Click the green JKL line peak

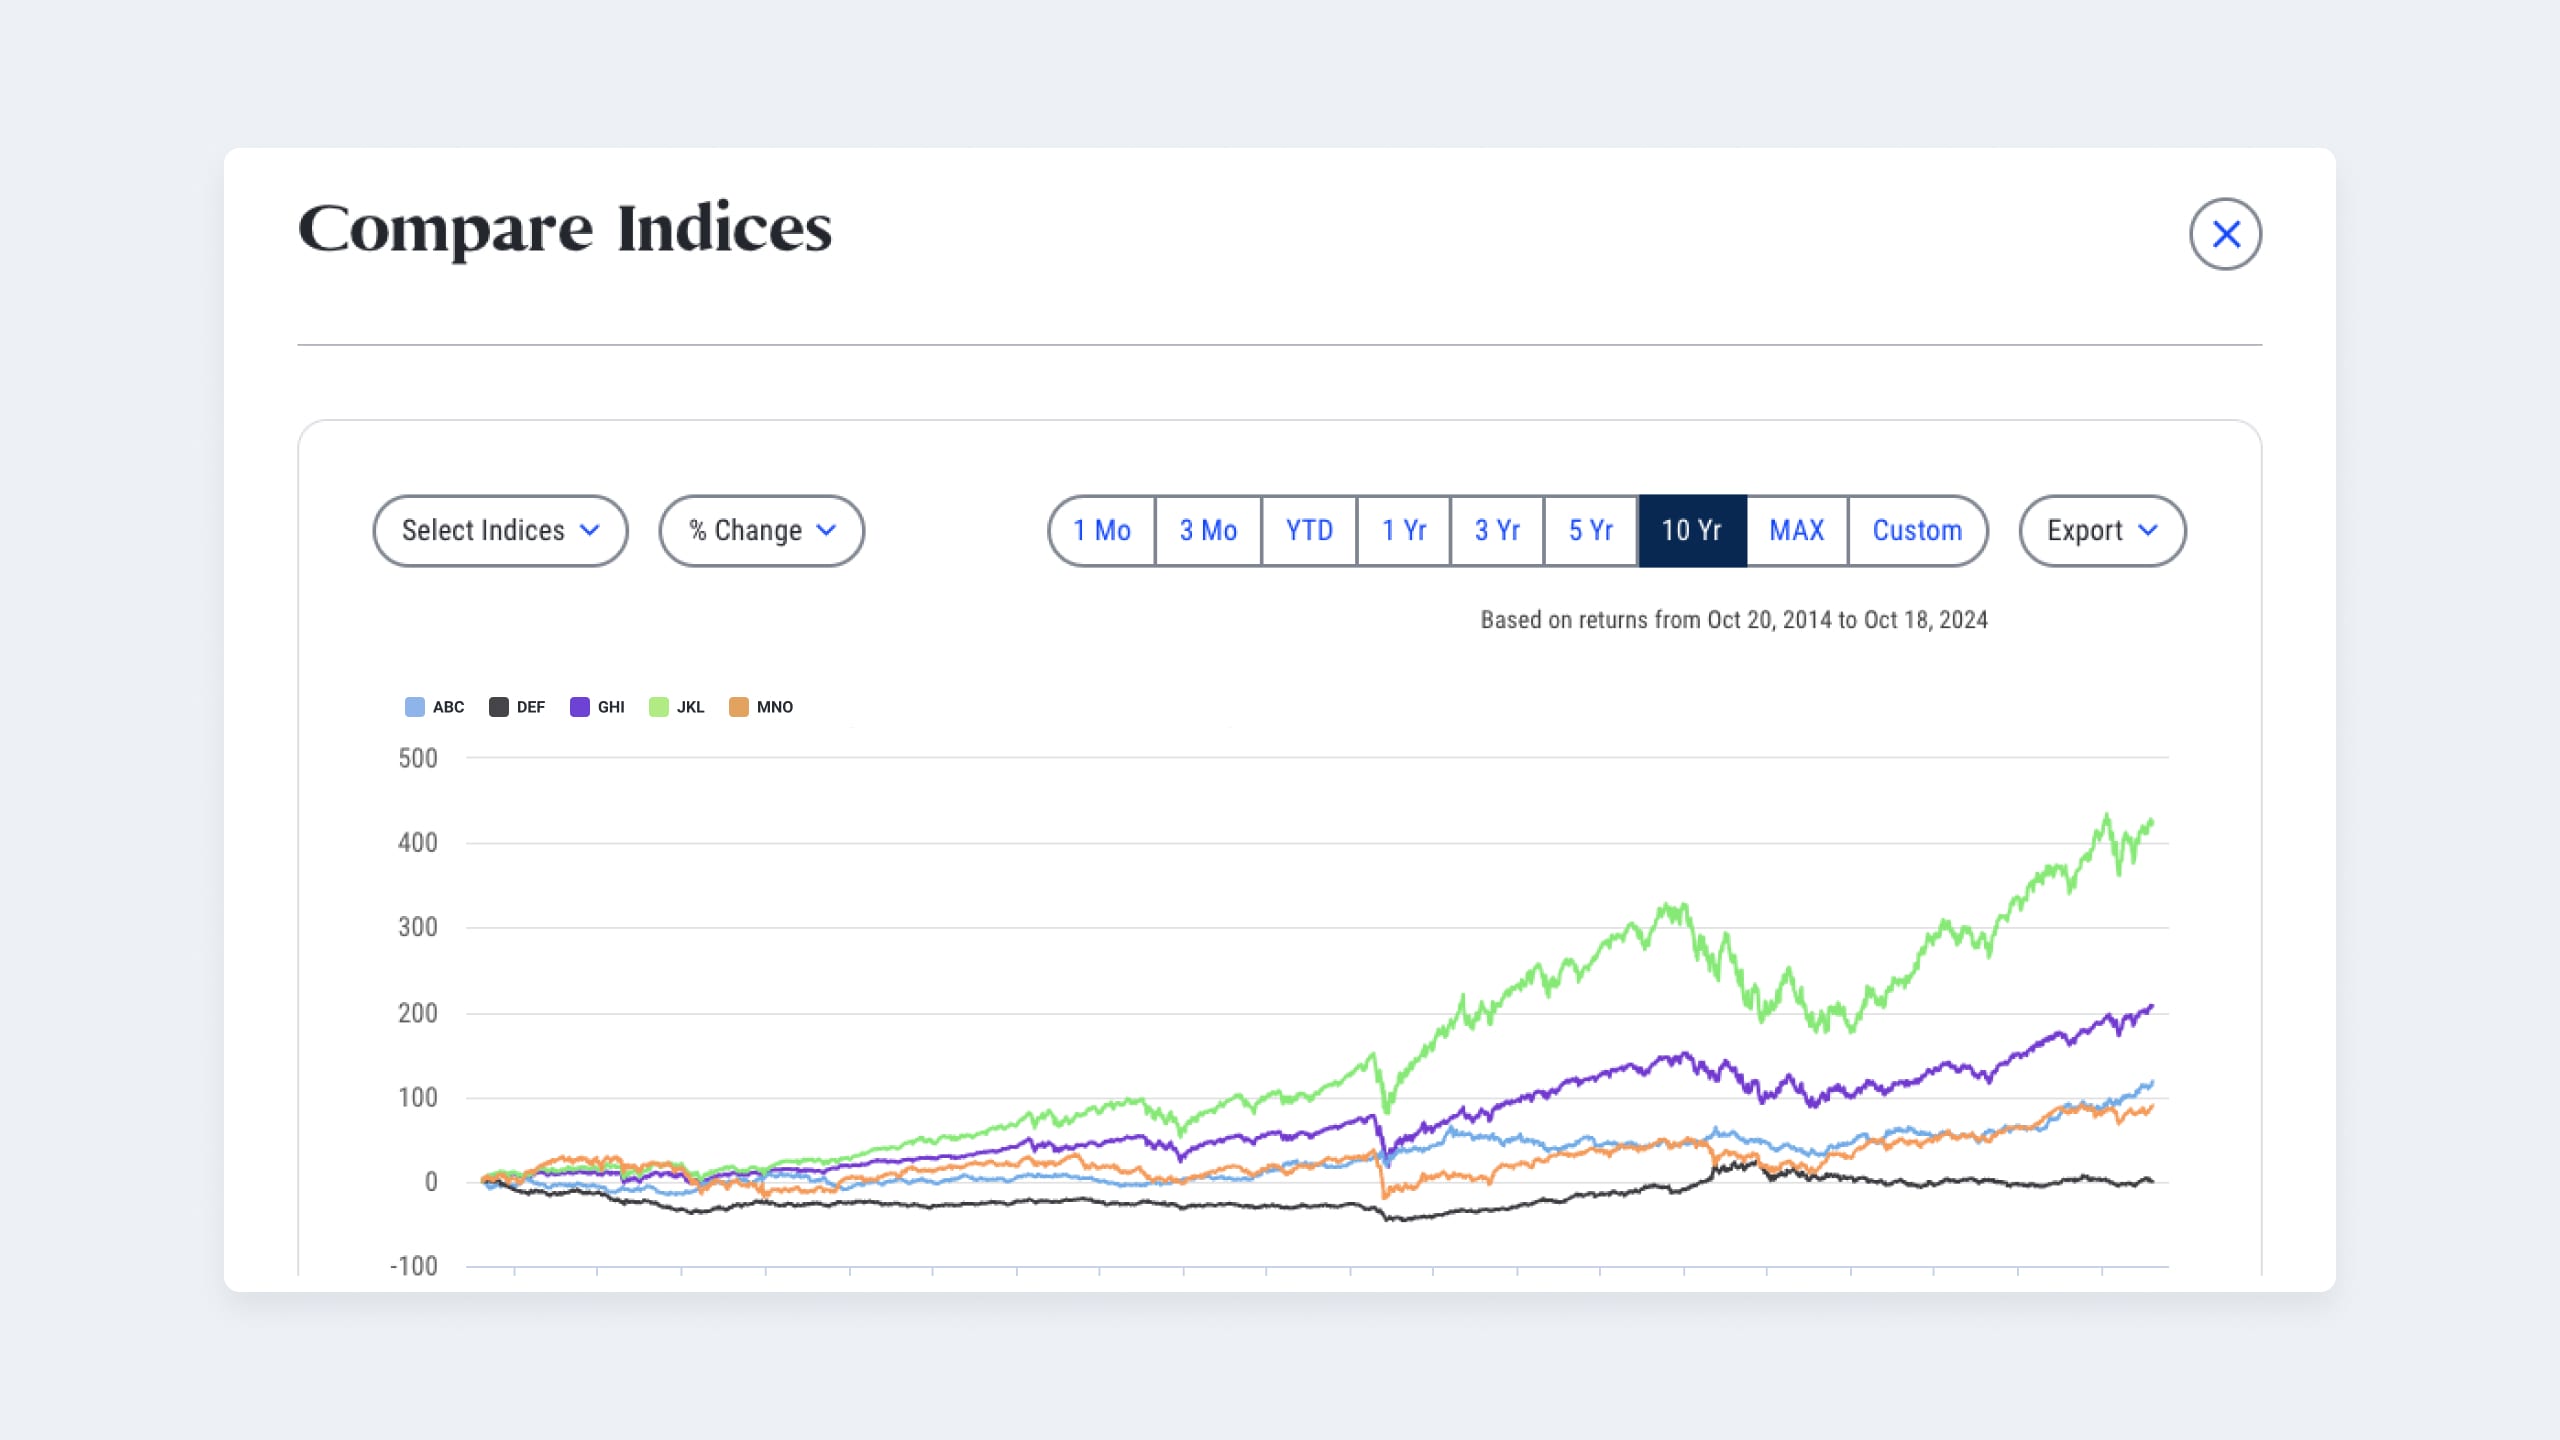(x=2107, y=817)
